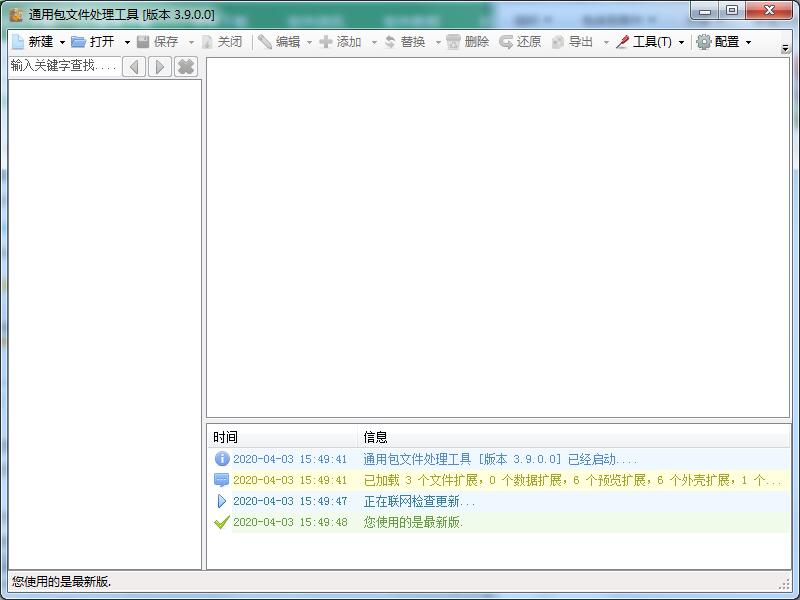The image size is (800, 600).
Task: Click the 删除 (Delete) toolbar button
Action: click(467, 42)
